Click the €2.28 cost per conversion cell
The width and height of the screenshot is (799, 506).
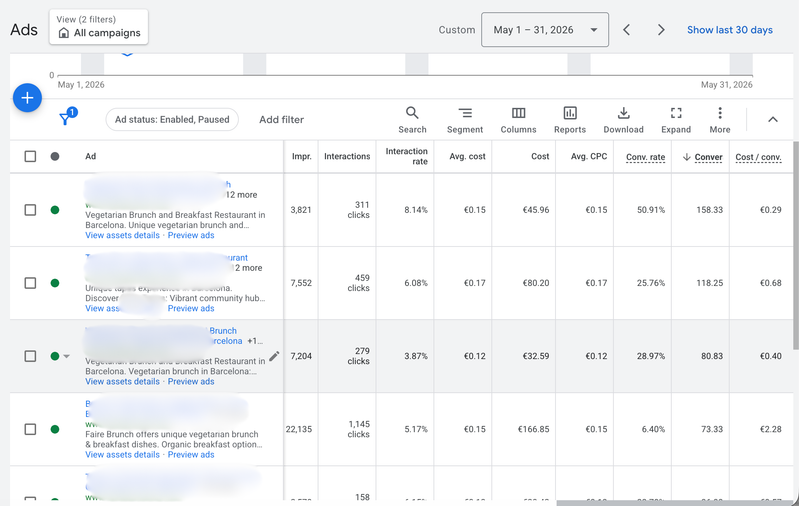(x=770, y=429)
